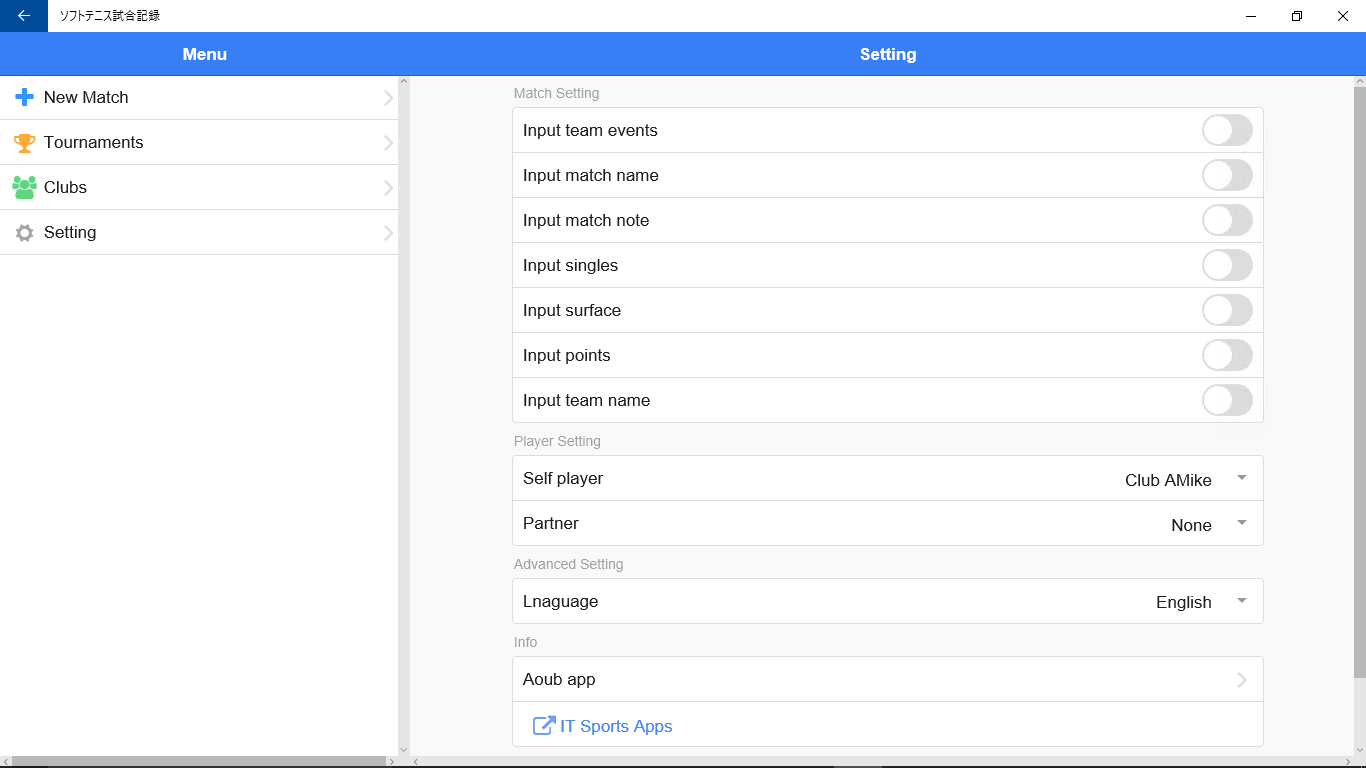Open the Self player dropdown arrow
The width and height of the screenshot is (1366, 768).
pos(1242,478)
